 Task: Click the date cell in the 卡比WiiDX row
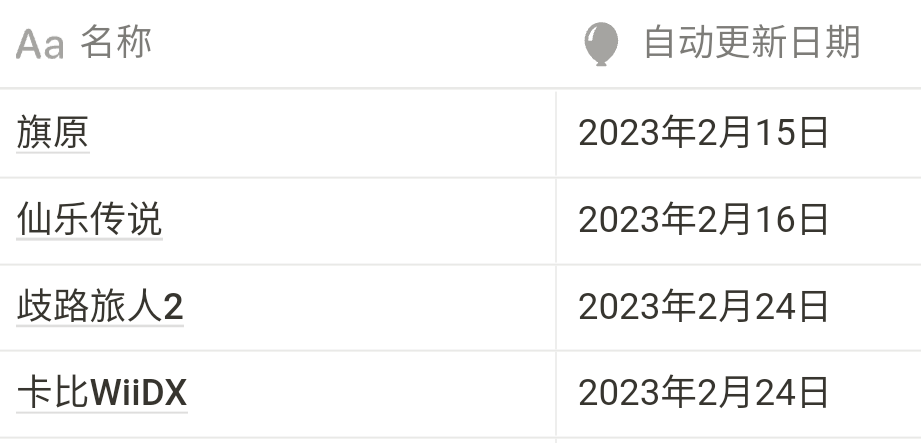click(703, 393)
